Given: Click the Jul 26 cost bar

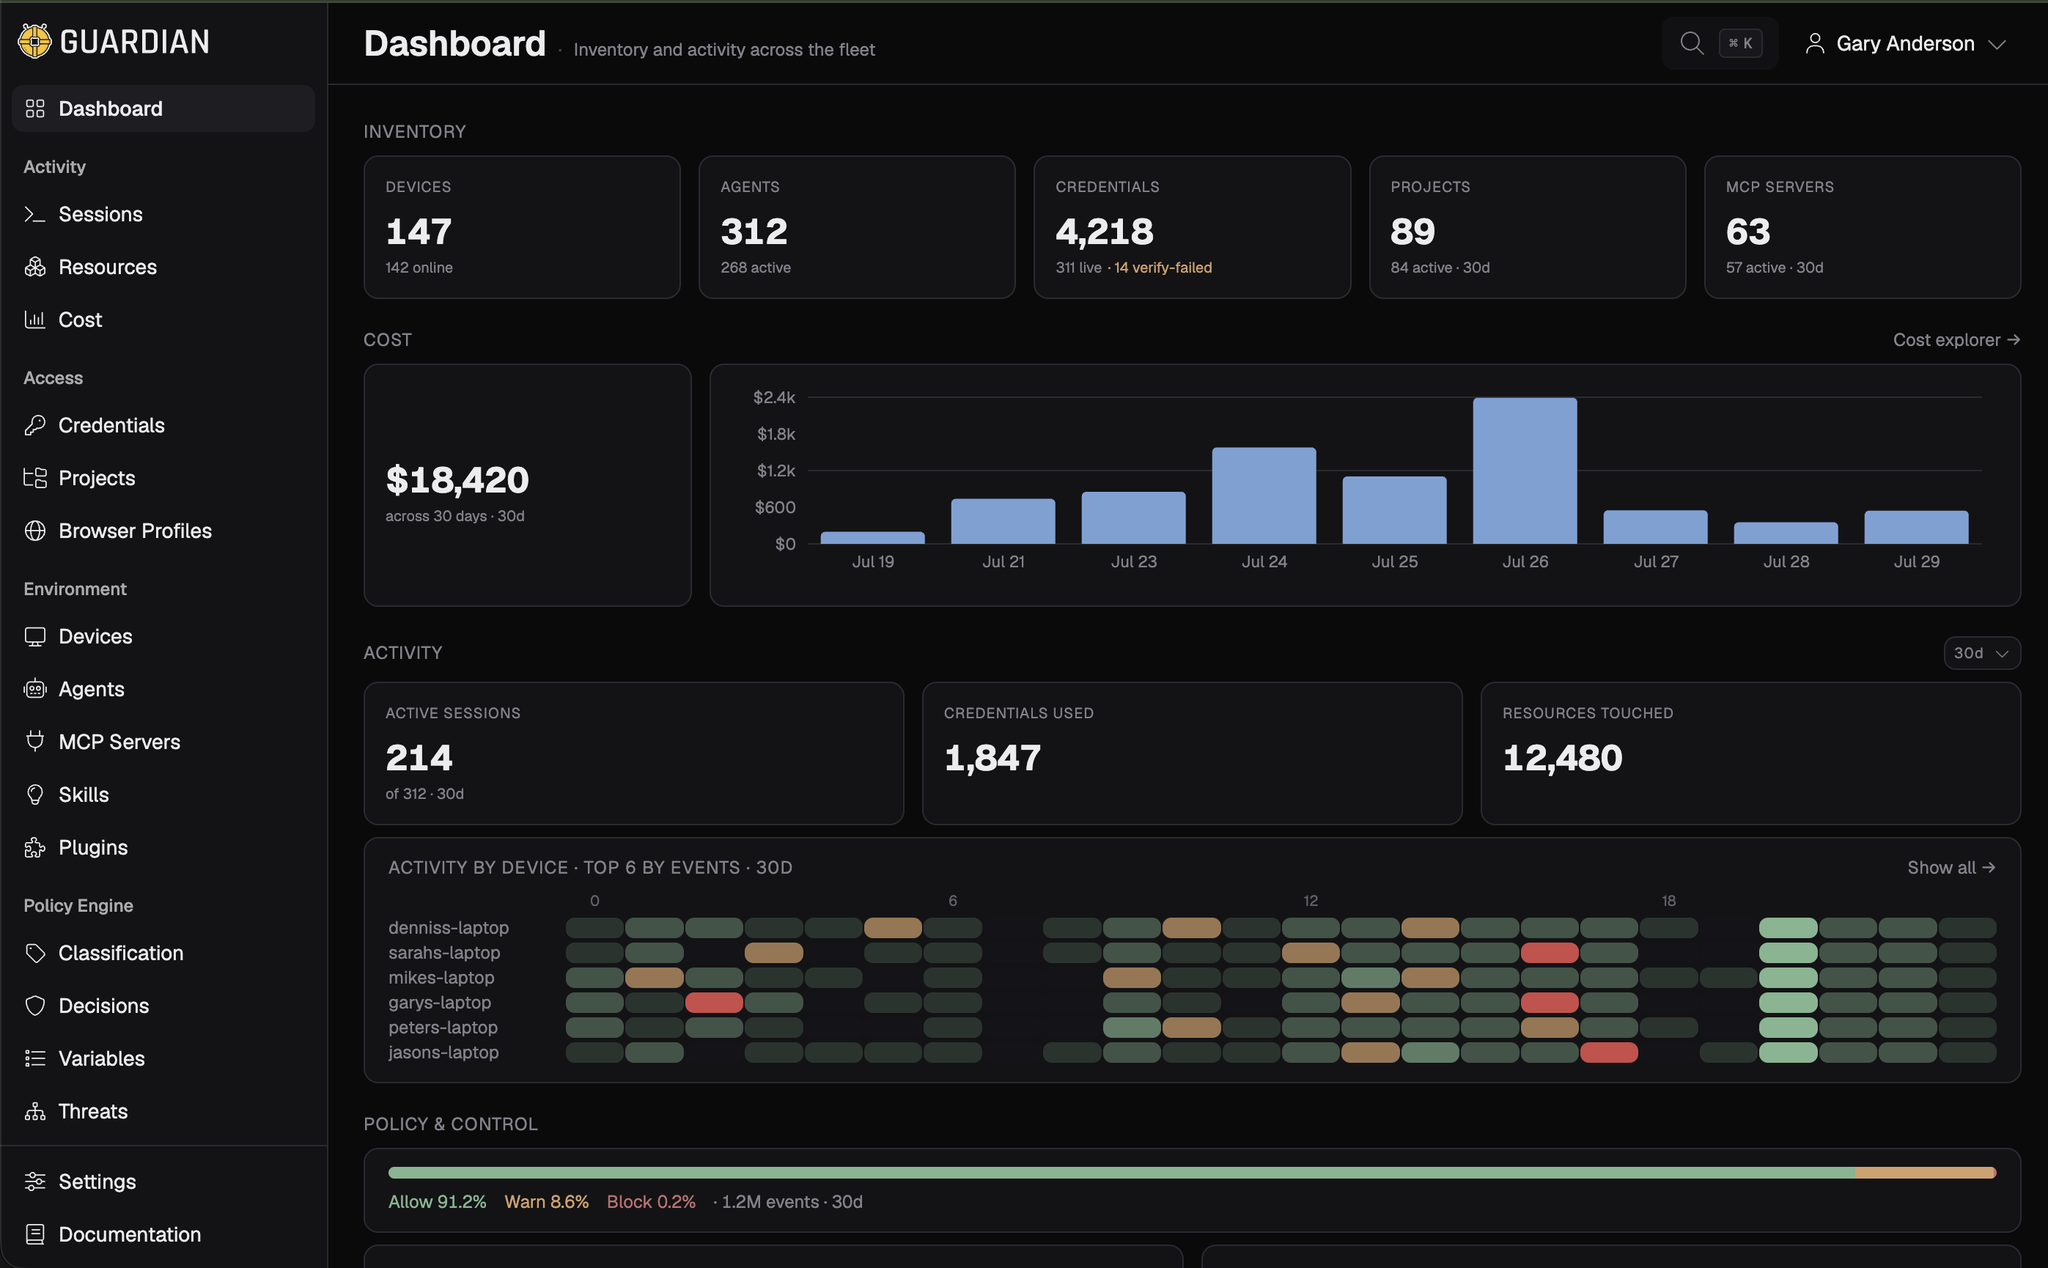Looking at the screenshot, I should click(1525, 471).
